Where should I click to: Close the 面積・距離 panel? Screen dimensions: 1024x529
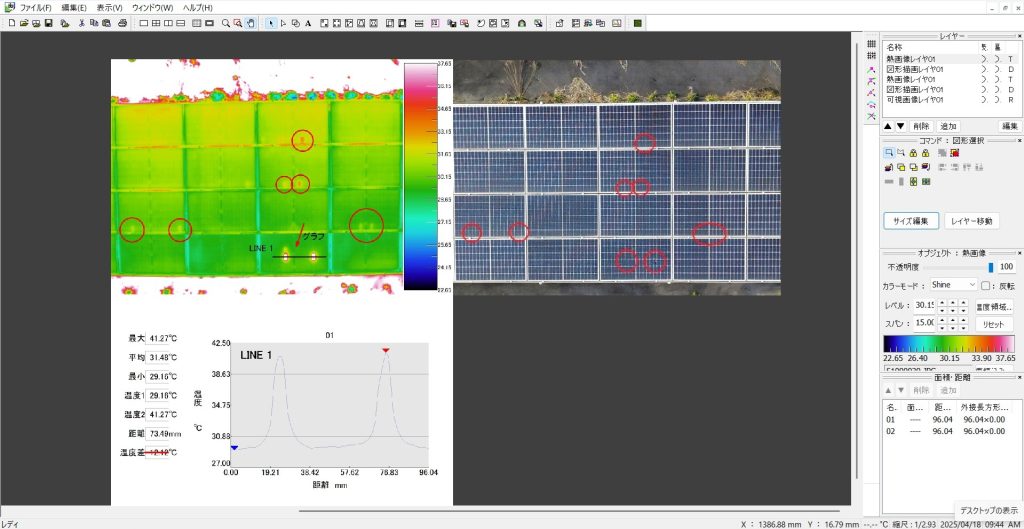click(x=1018, y=377)
